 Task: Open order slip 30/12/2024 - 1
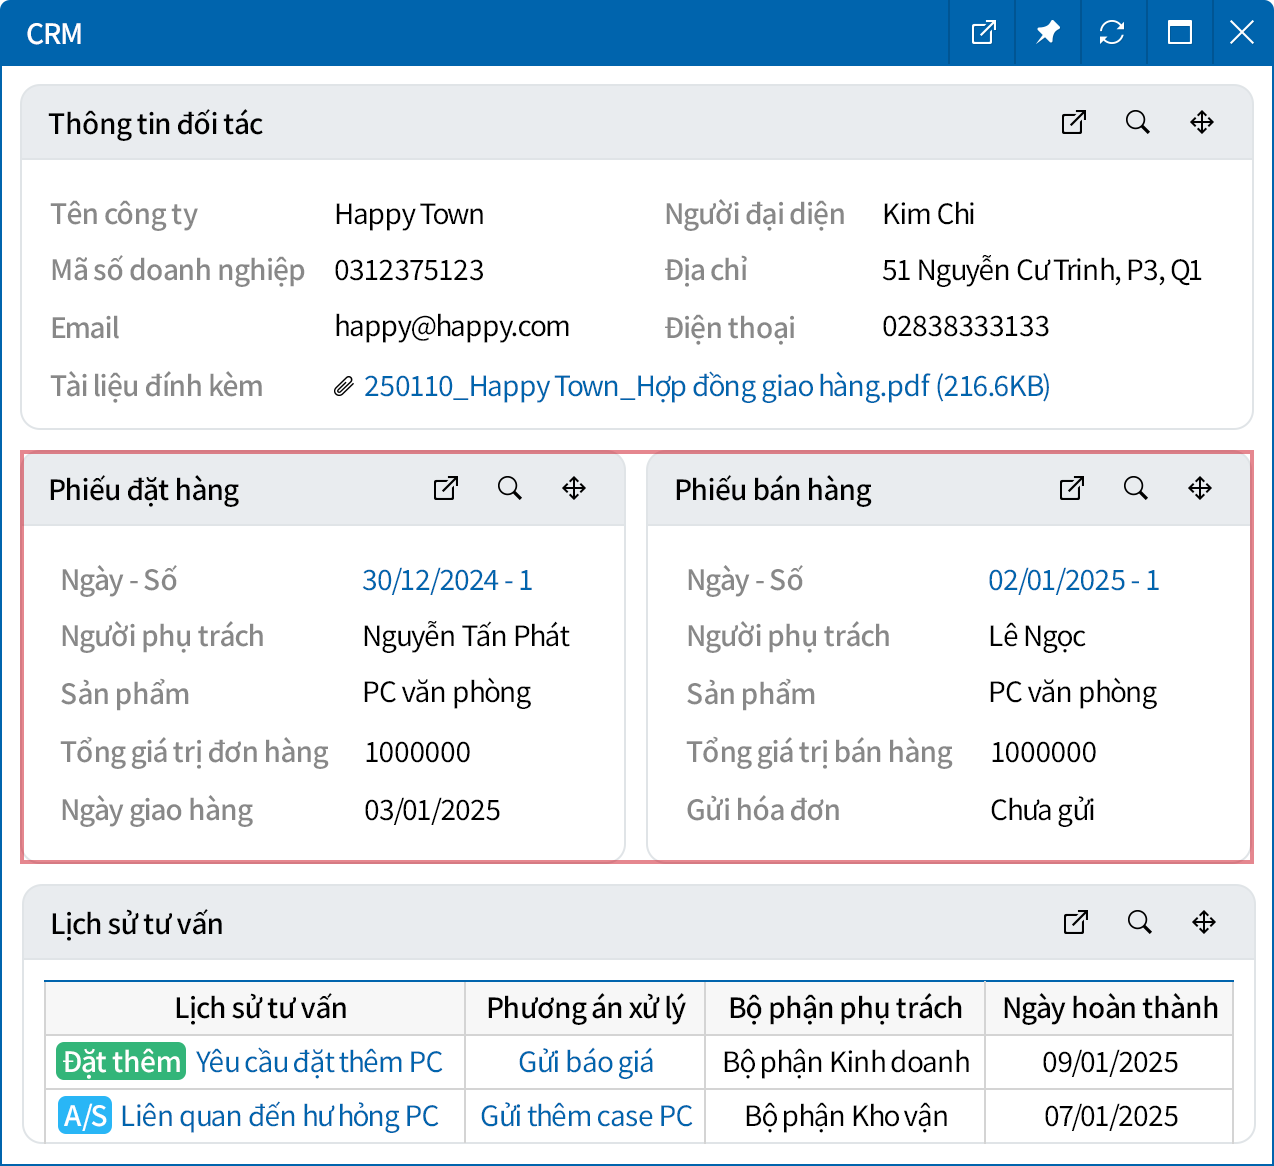447,580
